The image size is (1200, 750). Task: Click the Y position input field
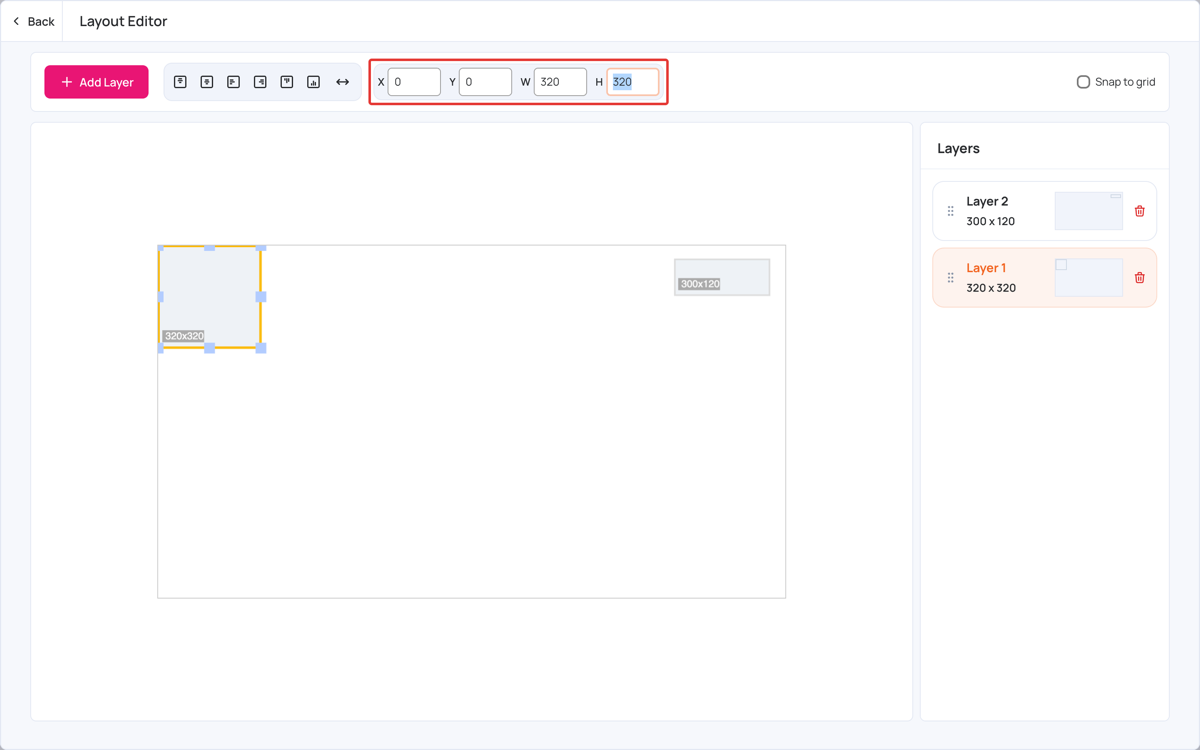point(485,82)
